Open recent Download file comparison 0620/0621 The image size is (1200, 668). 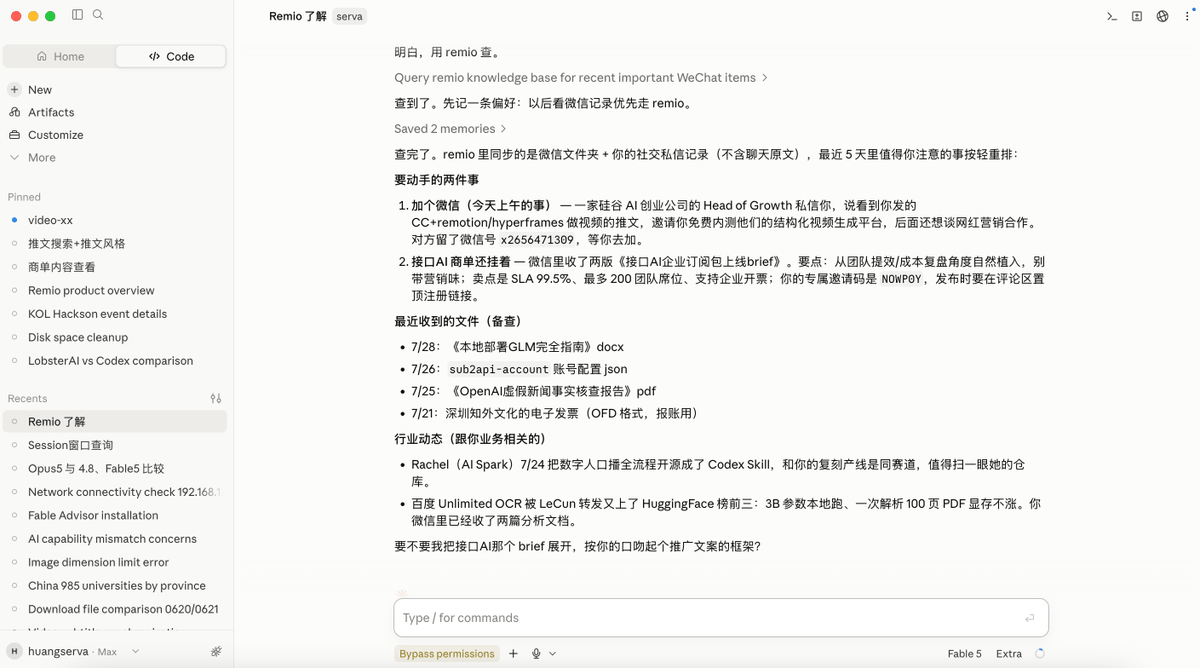[x=116, y=609]
